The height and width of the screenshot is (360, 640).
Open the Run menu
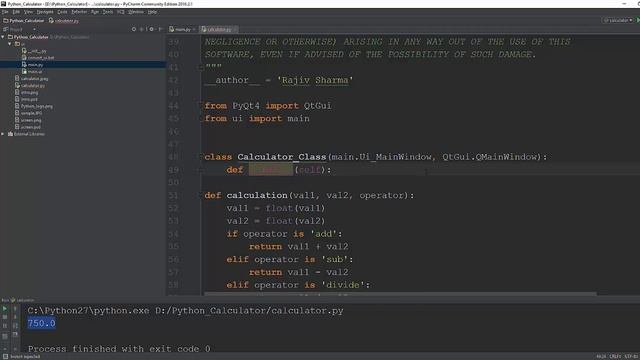tap(95, 12)
